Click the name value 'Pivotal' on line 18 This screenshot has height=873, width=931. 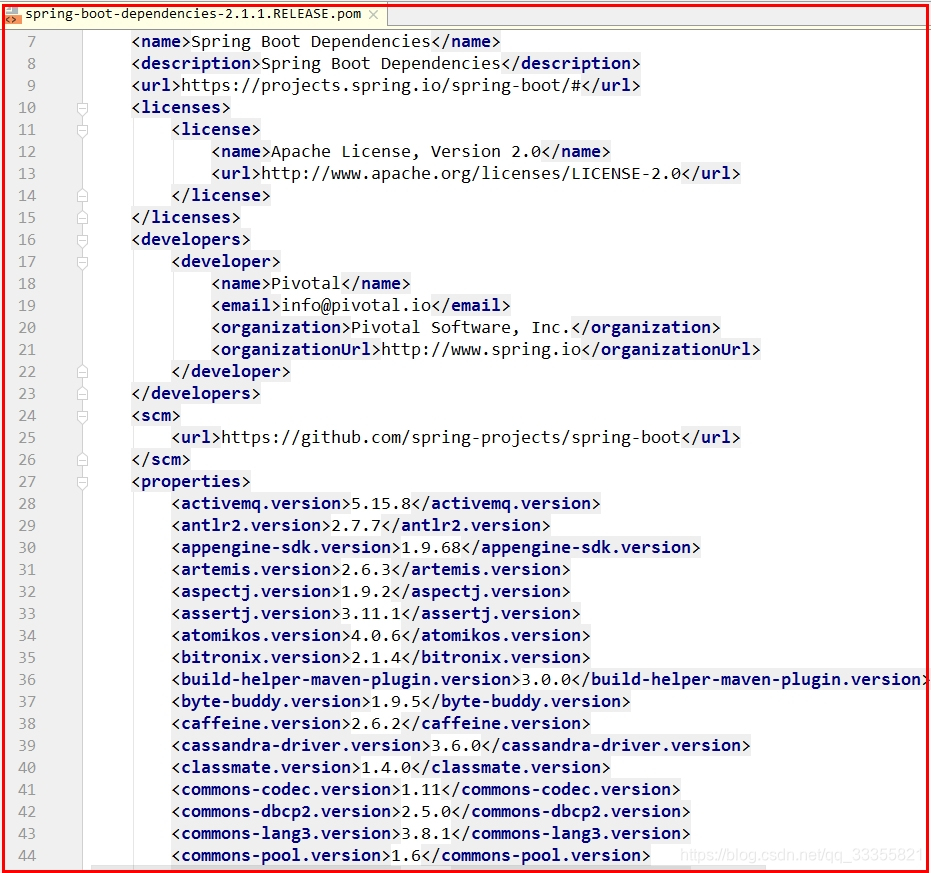[306, 283]
